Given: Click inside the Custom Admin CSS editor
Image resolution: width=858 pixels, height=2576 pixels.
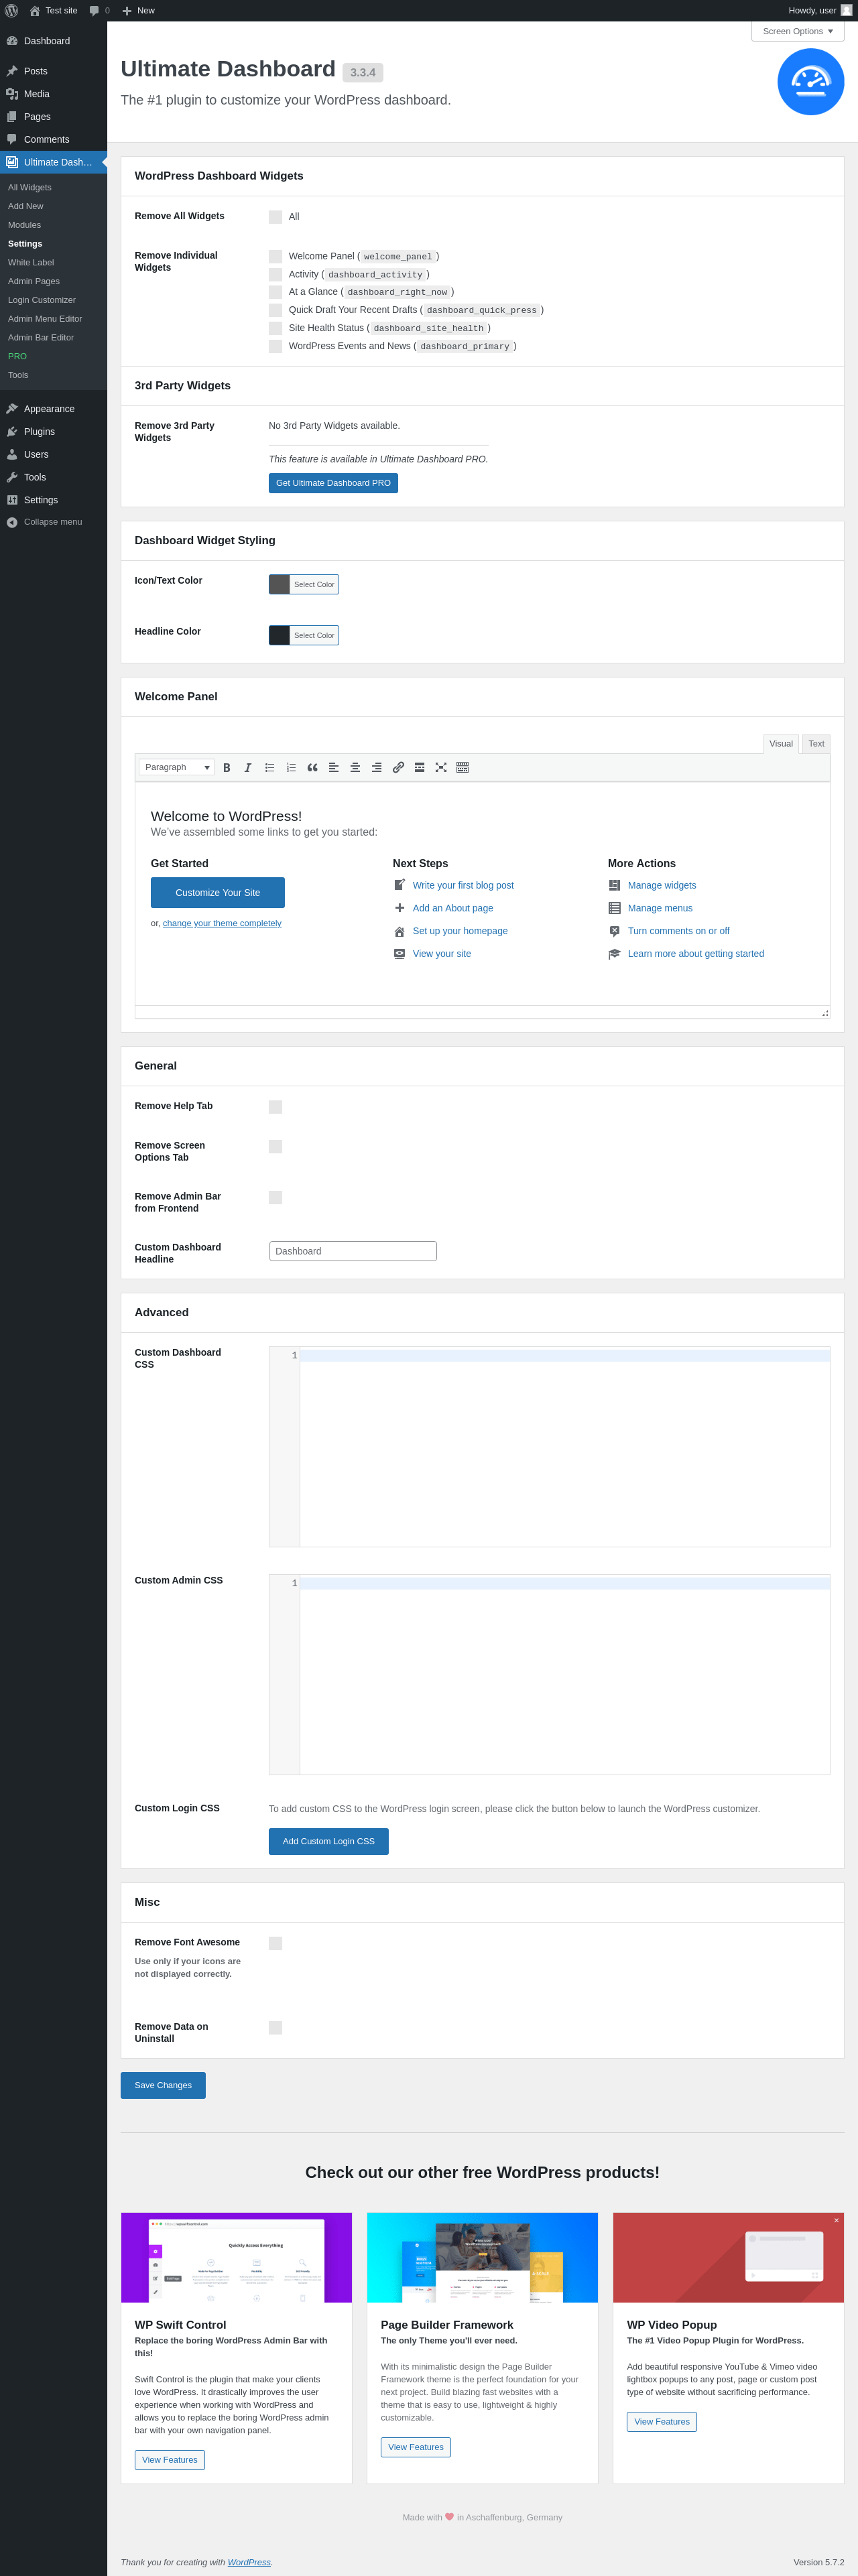Looking at the screenshot, I should tap(549, 1674).
